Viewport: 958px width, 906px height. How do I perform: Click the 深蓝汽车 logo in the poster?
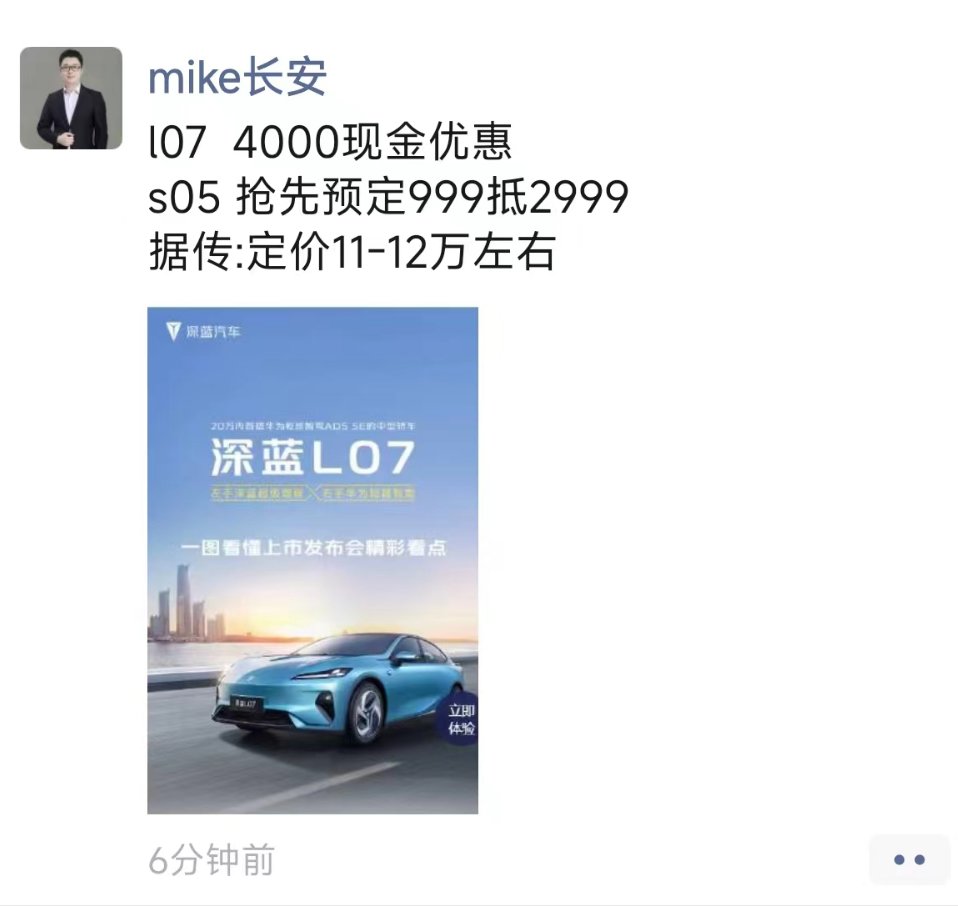click(203, 332)
